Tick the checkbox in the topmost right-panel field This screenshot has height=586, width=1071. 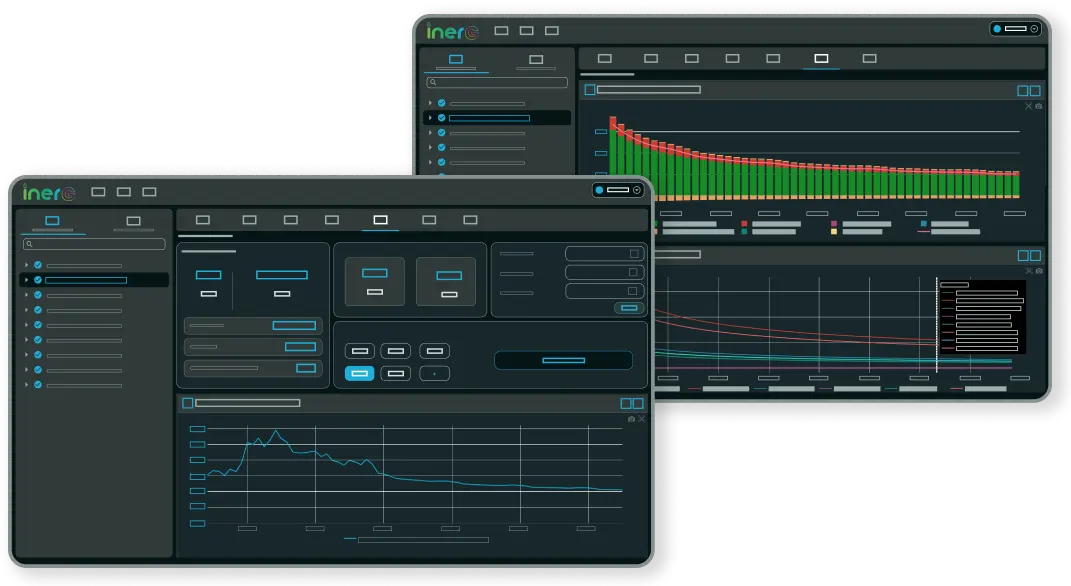click(x=633, y=254)
